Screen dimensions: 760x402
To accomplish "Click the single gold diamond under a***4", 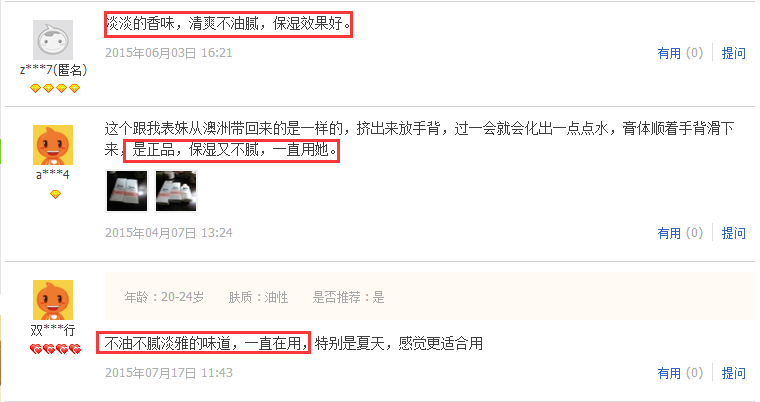I will (55, 194).
